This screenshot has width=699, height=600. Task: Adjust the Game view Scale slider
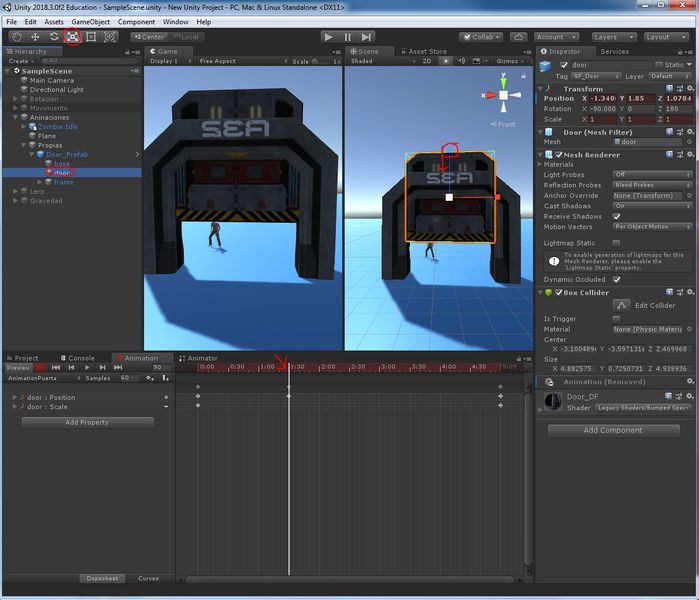point(321,61)
